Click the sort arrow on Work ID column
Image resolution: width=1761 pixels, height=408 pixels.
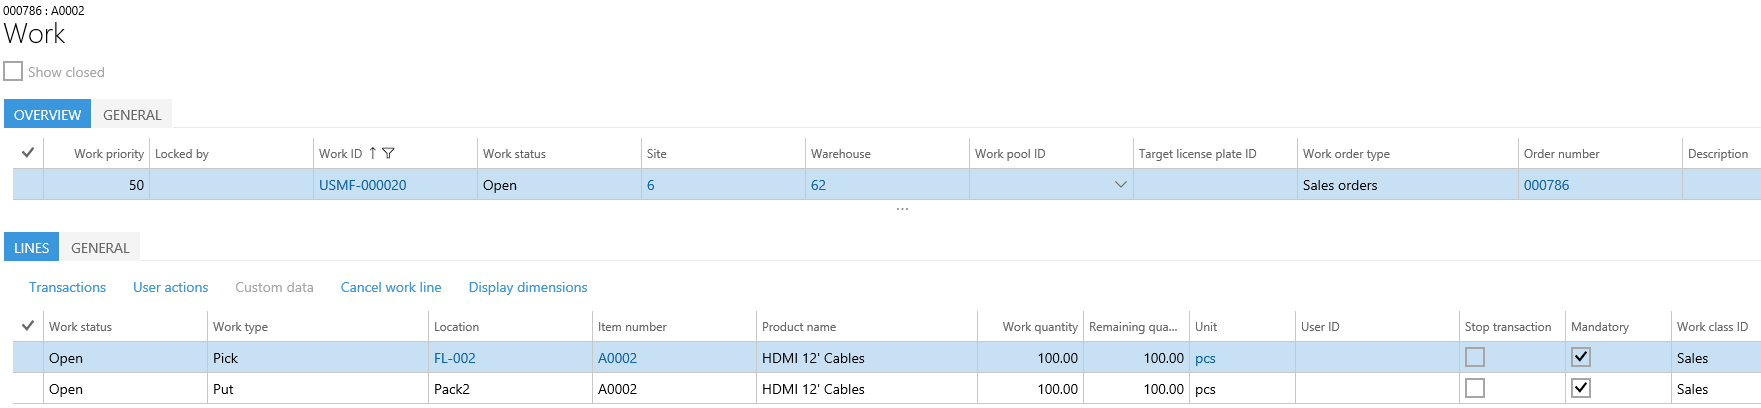[373, 153]
